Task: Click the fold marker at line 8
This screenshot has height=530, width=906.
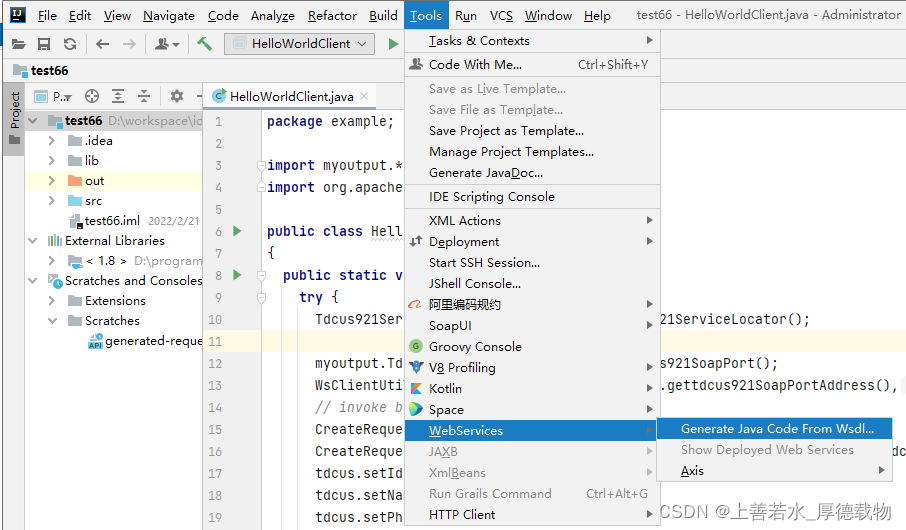Action: (261, 276)
